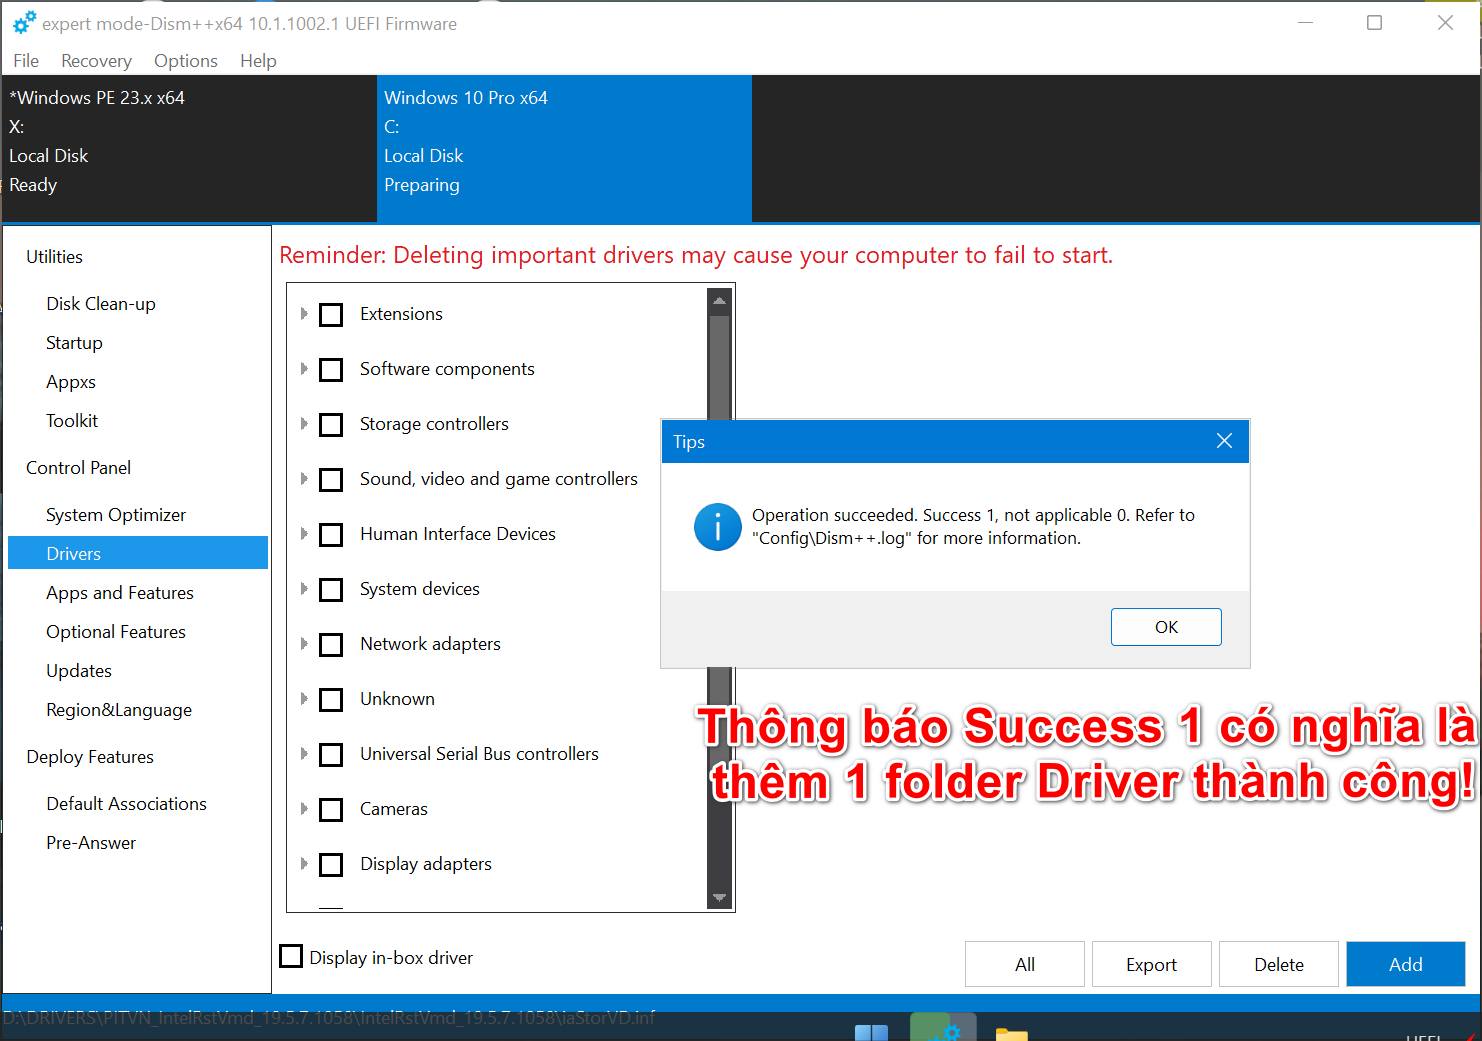Open the Options menu
Image resolution: width=1482 pixels, height=1041 pixels.
185,61
